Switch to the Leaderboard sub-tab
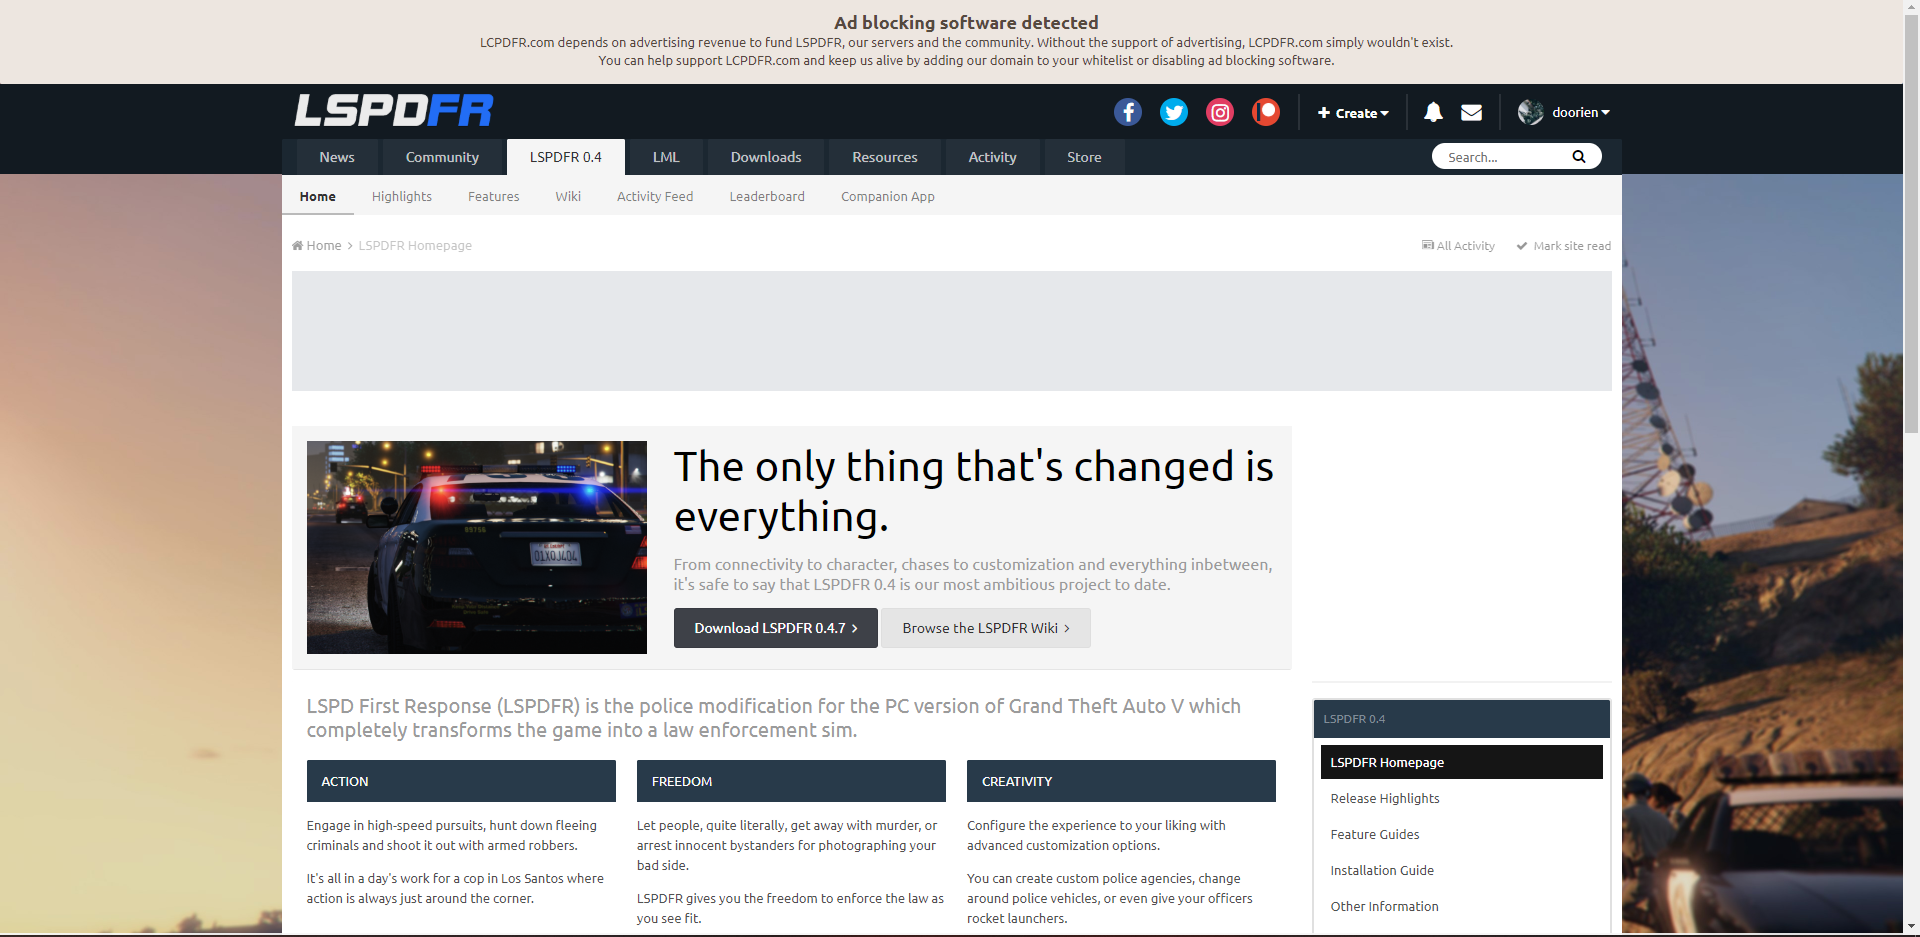 (x=767, y=196)
